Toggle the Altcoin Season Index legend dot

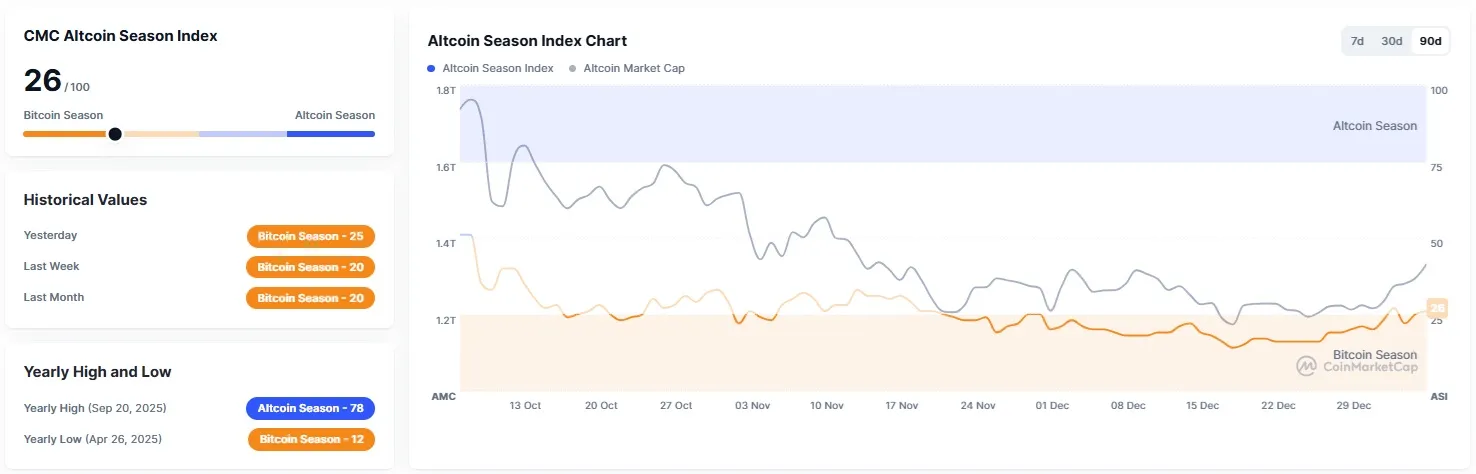point(431,68)
